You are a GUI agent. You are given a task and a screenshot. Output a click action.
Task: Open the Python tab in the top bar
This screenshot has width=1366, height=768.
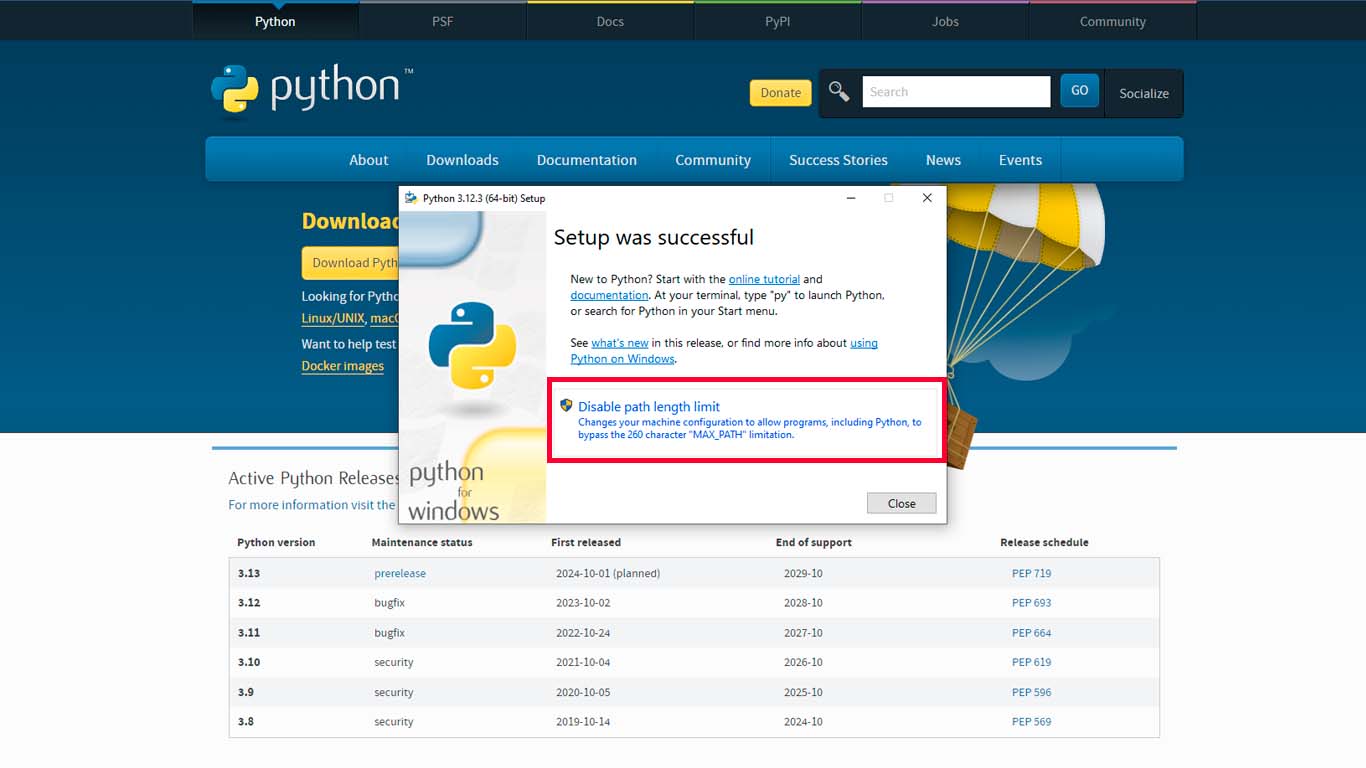(275, 21)
